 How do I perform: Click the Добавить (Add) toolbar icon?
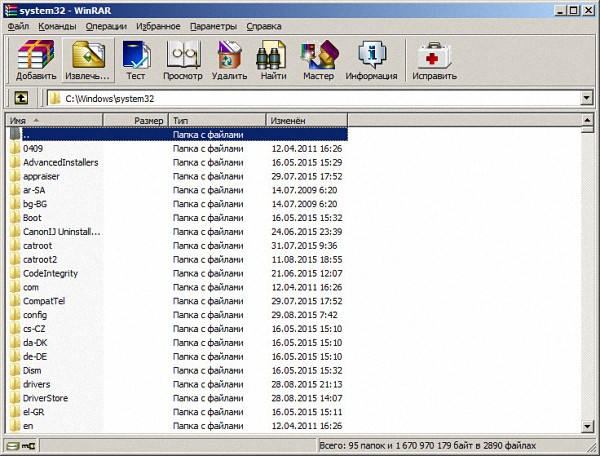(x=36, y=60)
